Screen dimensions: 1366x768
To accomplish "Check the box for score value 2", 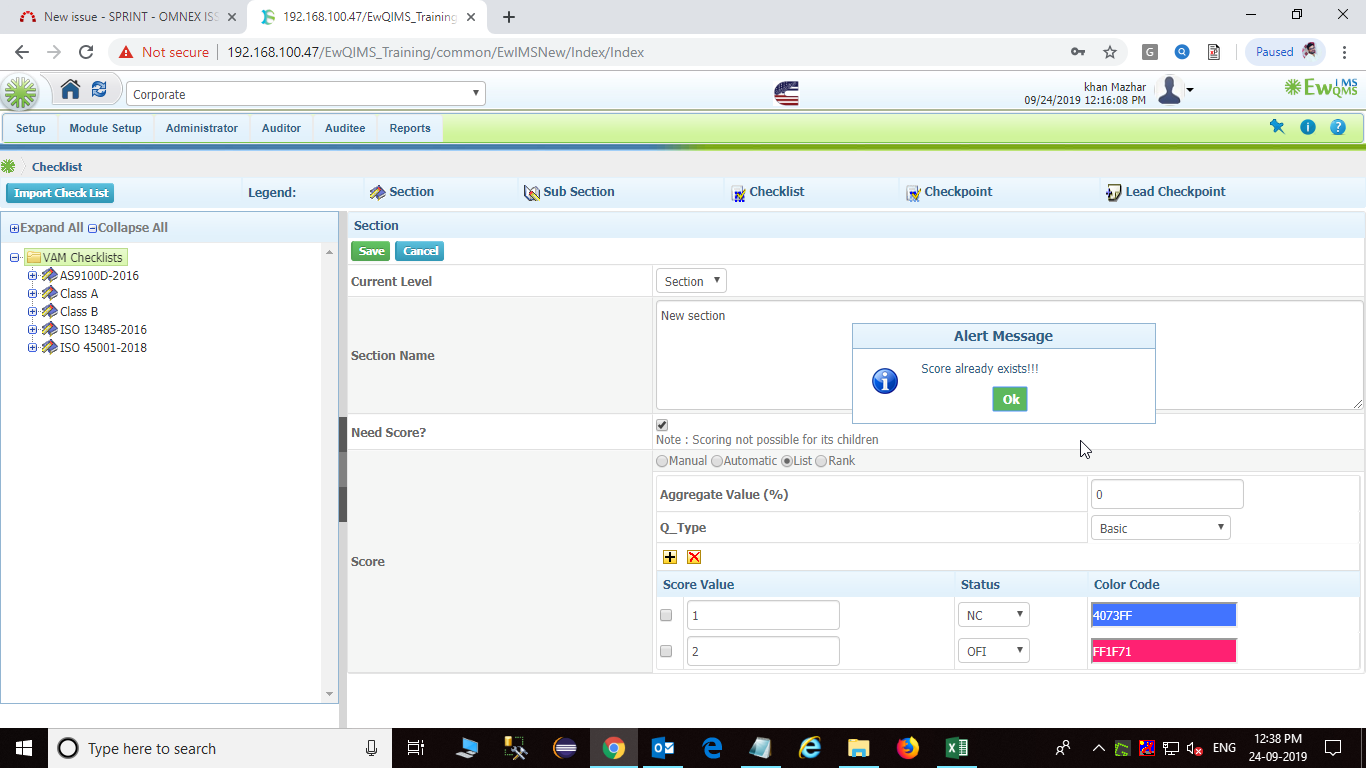I will pos(666,651).
